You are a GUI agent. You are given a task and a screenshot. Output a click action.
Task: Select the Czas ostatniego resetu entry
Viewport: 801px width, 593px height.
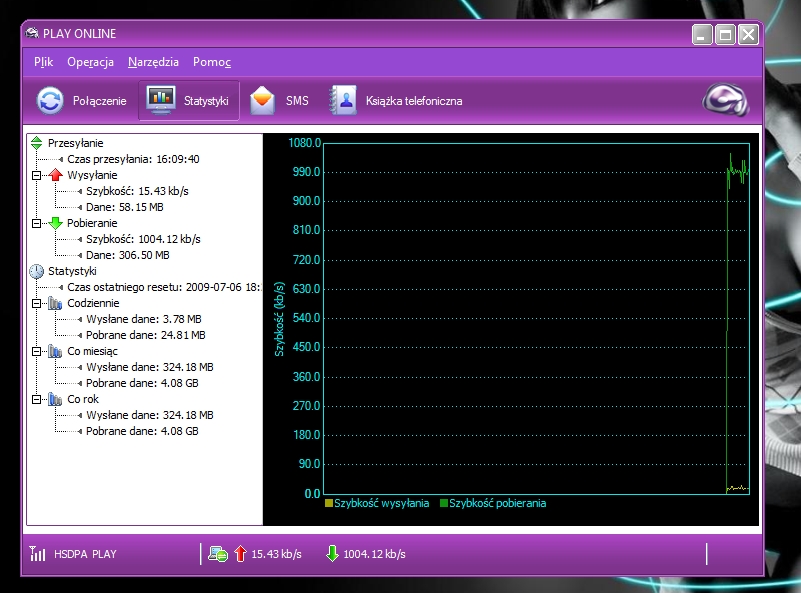click(162, 287)
